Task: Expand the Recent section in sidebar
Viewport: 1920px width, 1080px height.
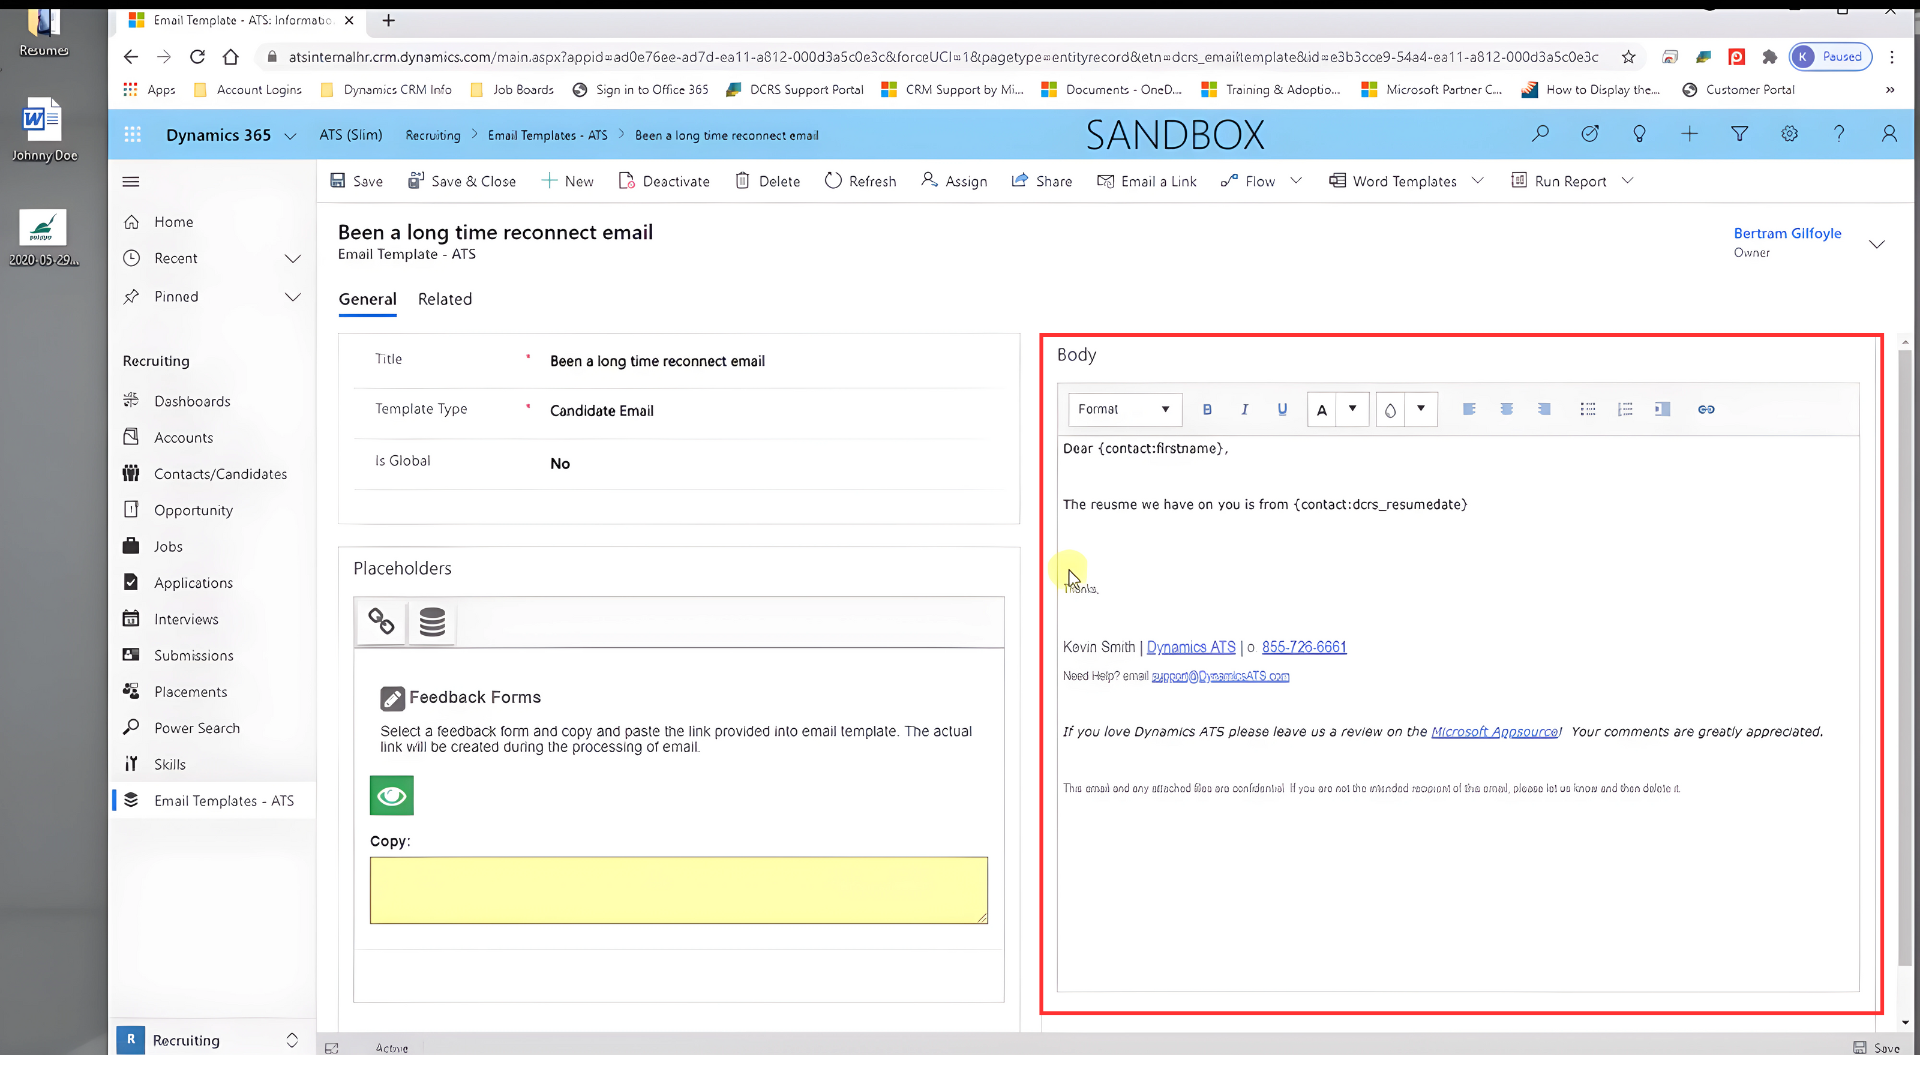Action: click(x=292, y=259)
